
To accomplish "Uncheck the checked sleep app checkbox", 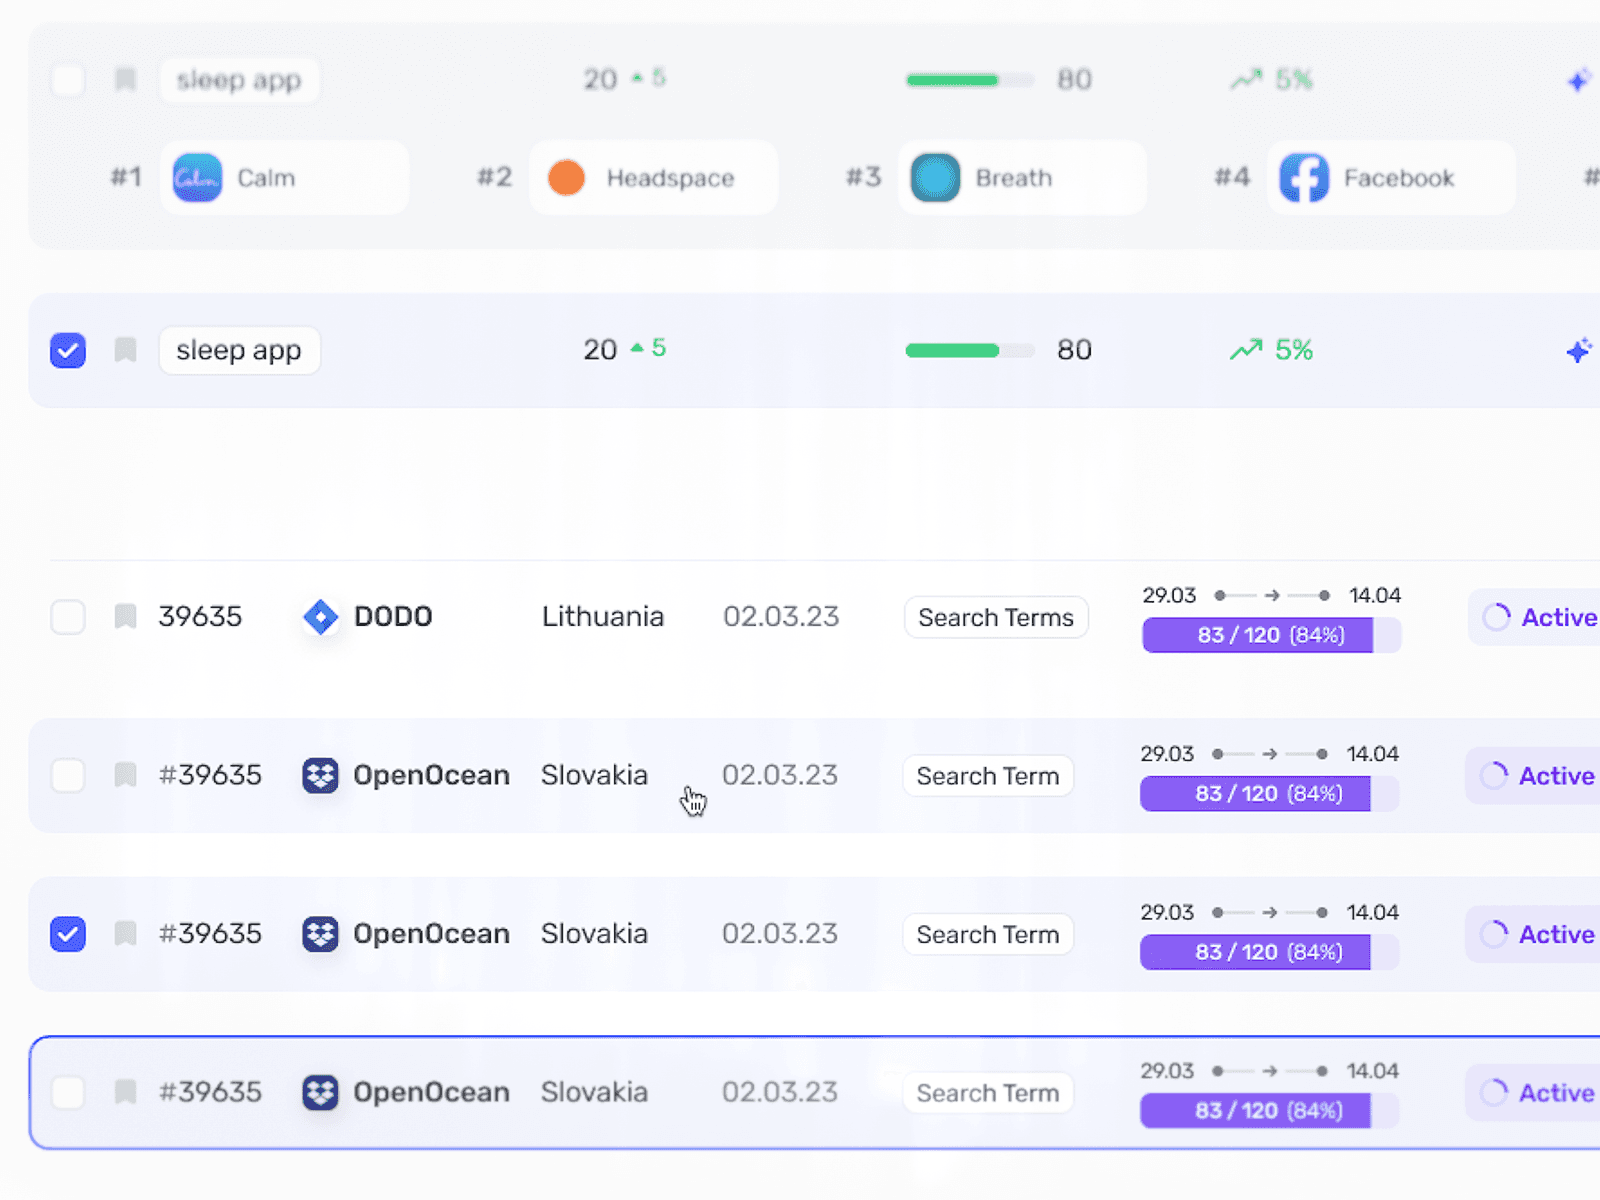I will click(x=68, y=350).
